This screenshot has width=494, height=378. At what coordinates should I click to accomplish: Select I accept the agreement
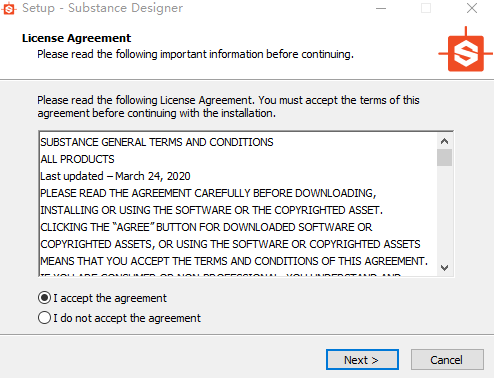102,298
